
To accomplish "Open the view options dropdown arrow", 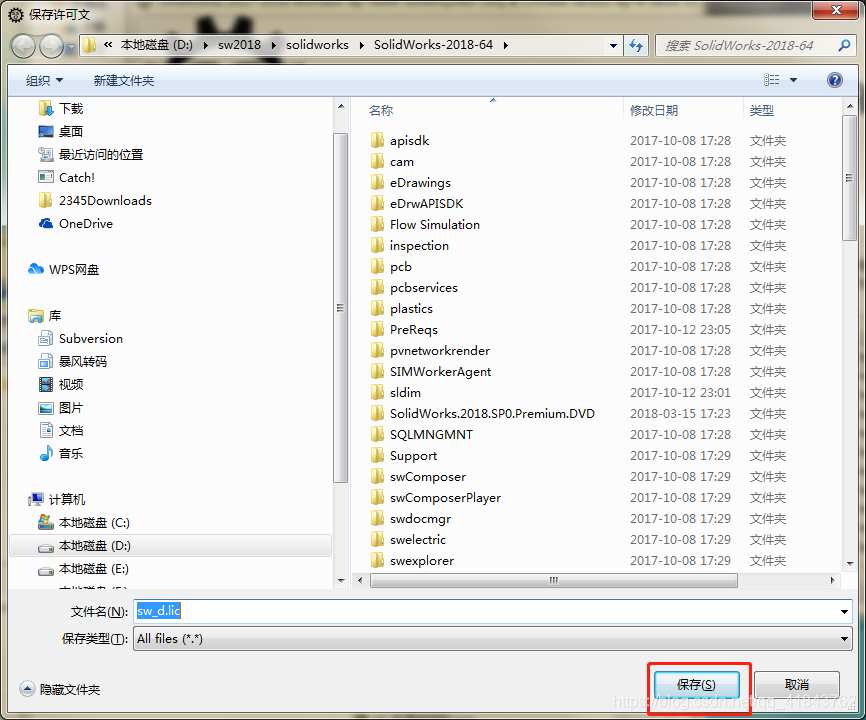I will (x=794, y=80).
